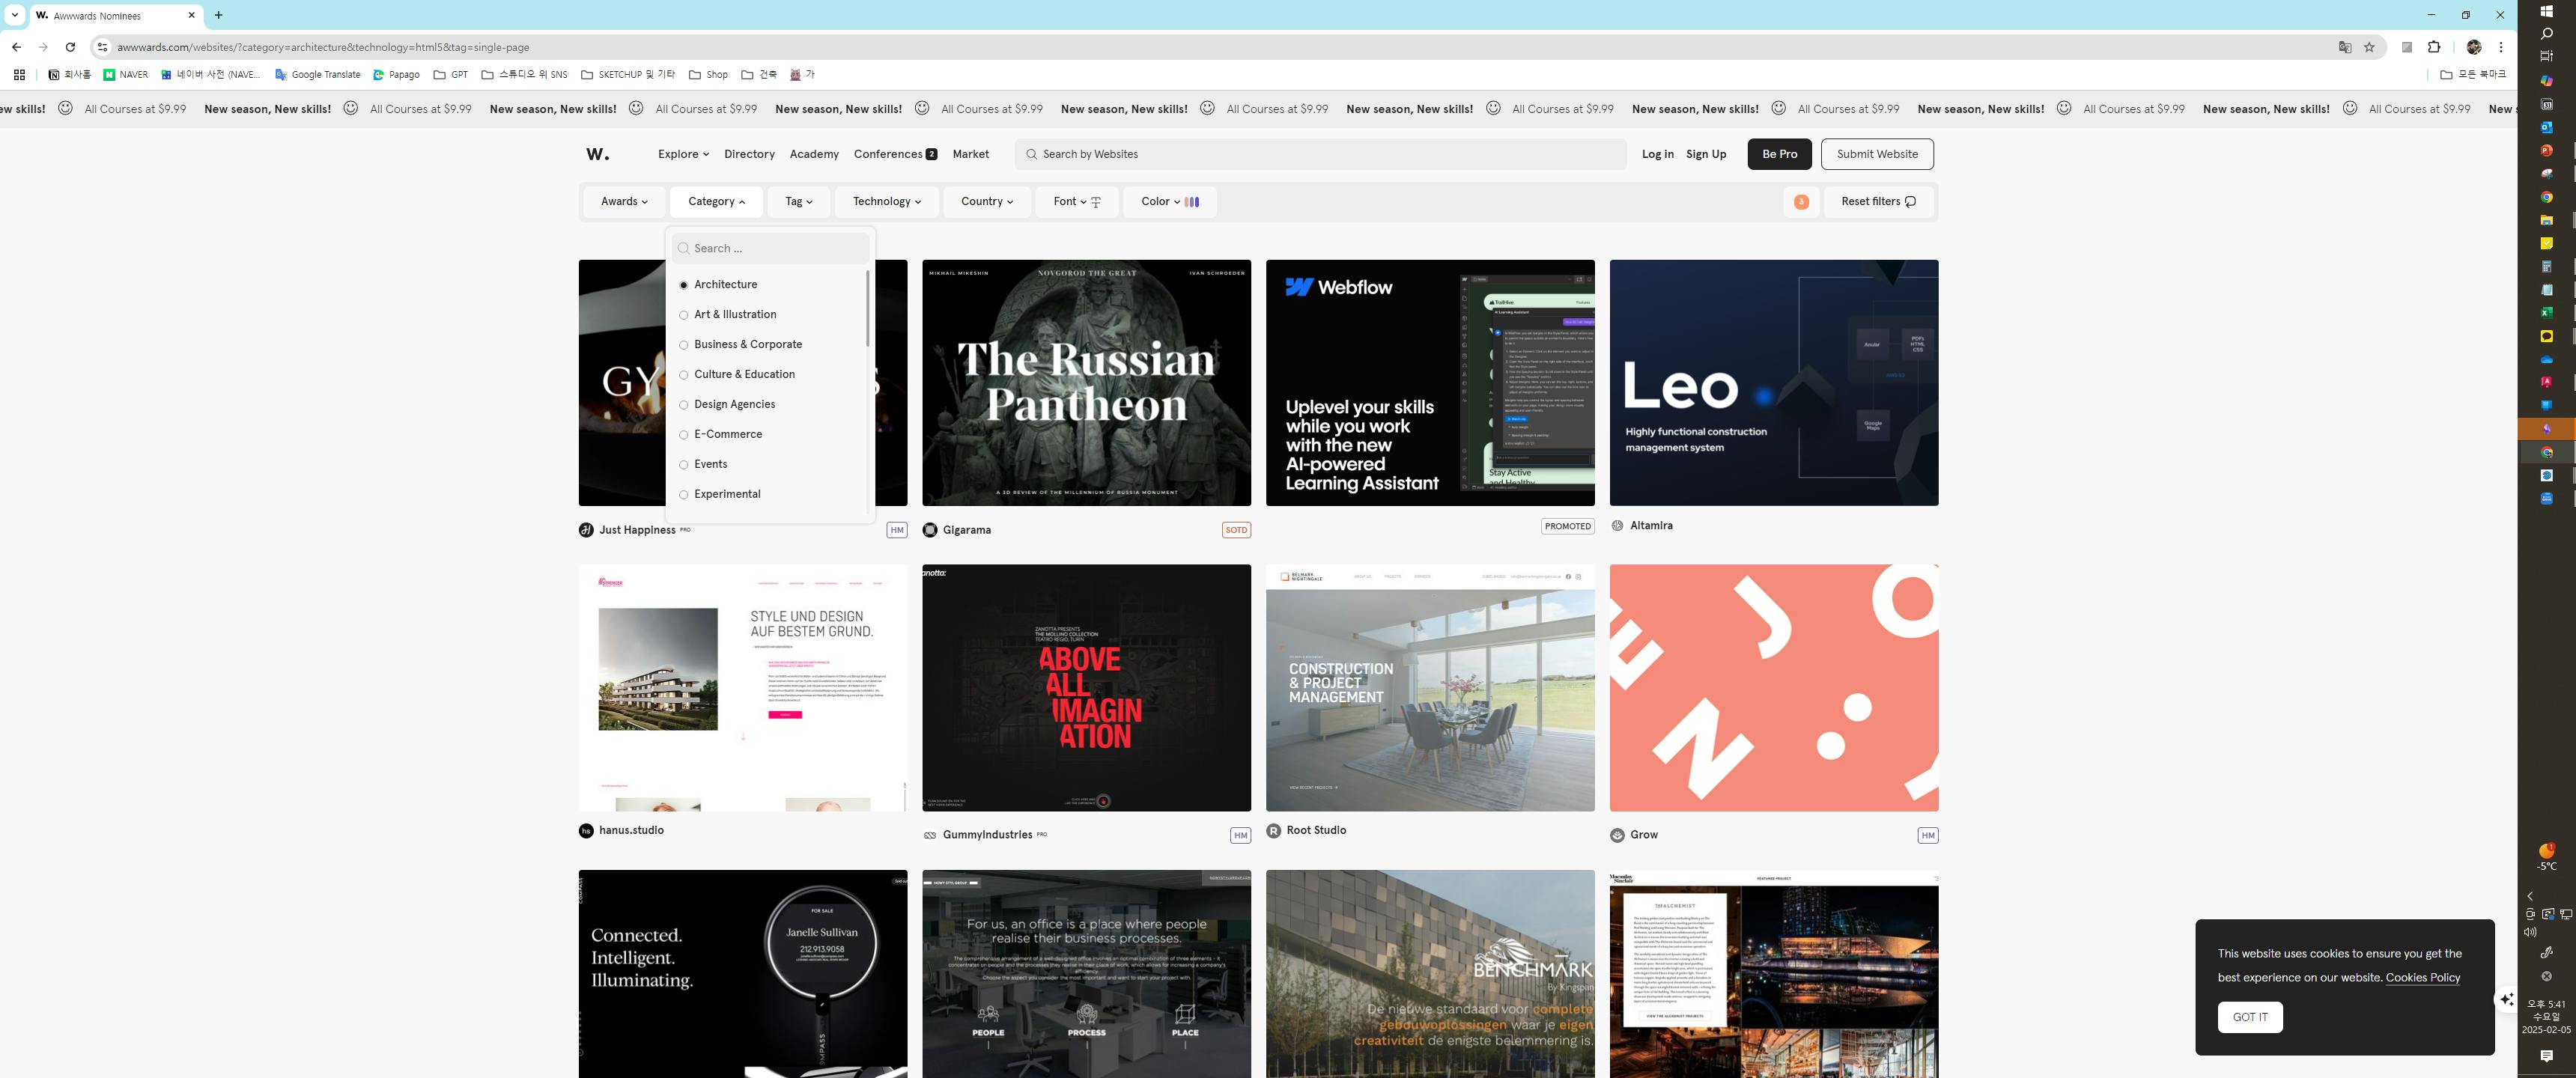The height and width of the screenshot is (1078, 2576).
Task: Expand the Explore navigation menu
Action: pyautogui.click(x=683, y=154)
